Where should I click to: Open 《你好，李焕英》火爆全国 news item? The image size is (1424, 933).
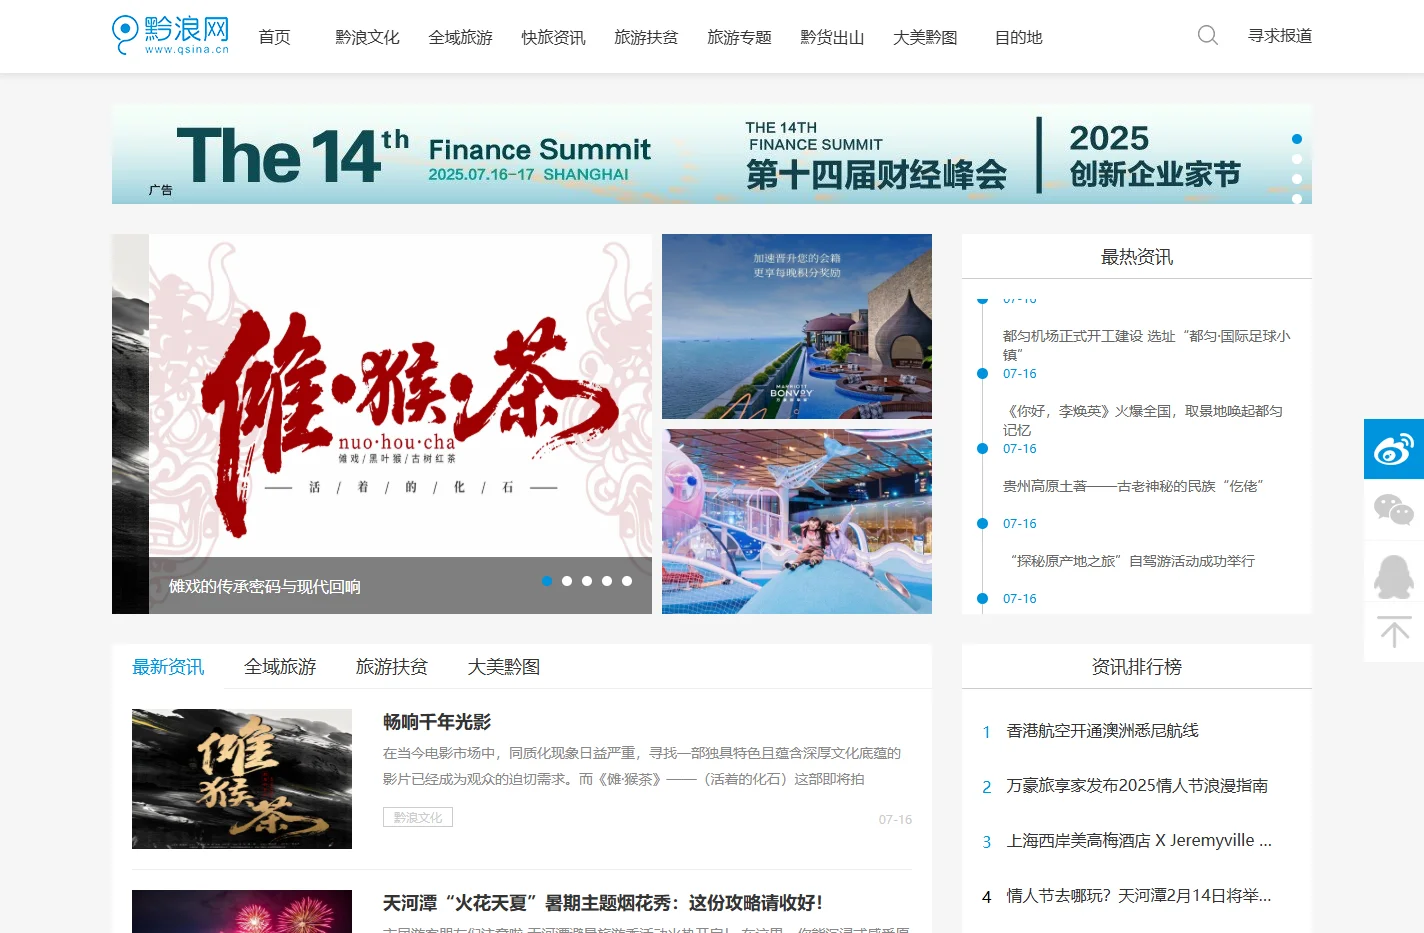pos(1143,420)
